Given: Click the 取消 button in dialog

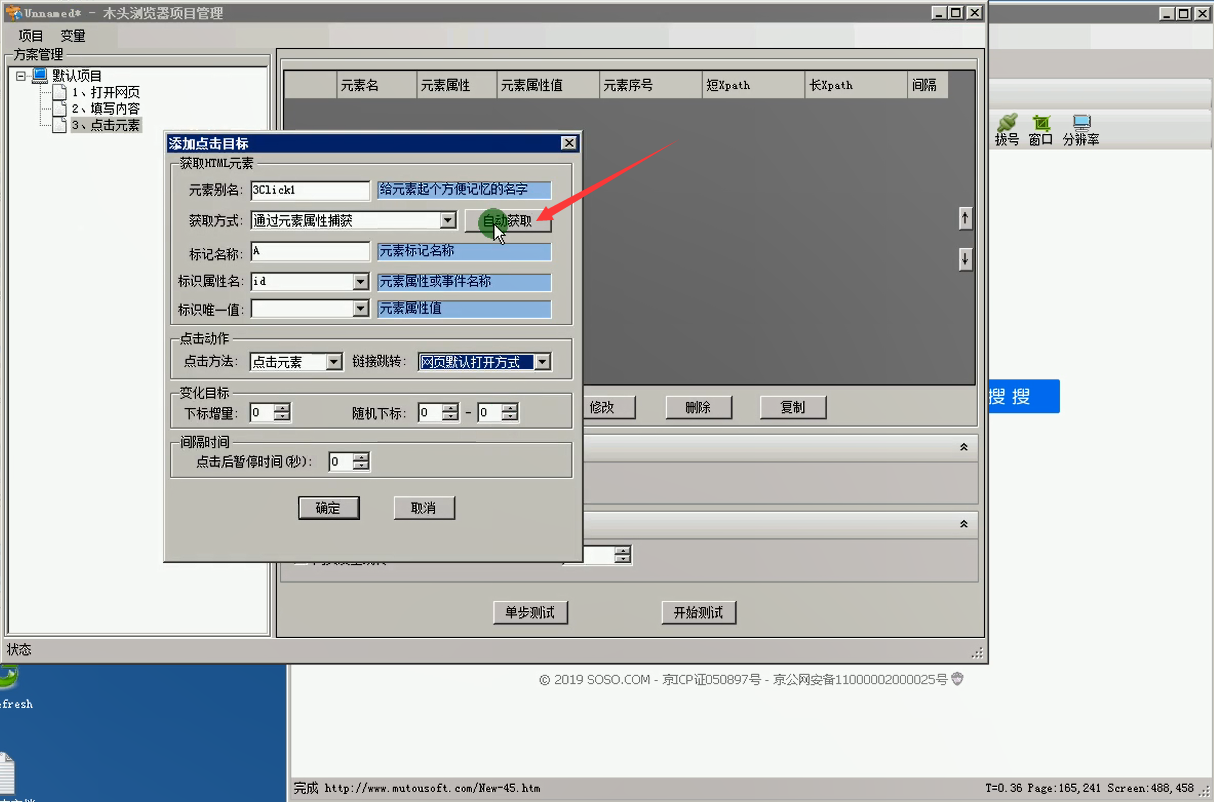Looking at the screenshot, I should point(424,508).
